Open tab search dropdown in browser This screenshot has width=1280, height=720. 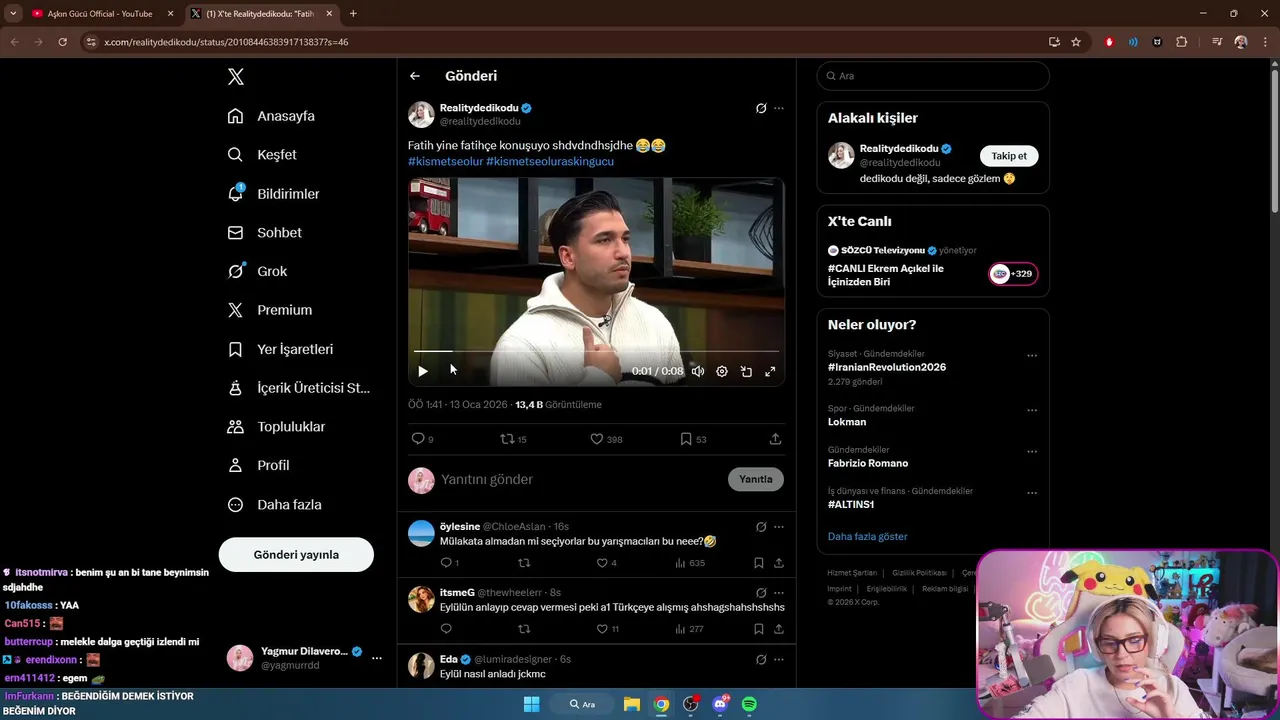pos(13,14)
